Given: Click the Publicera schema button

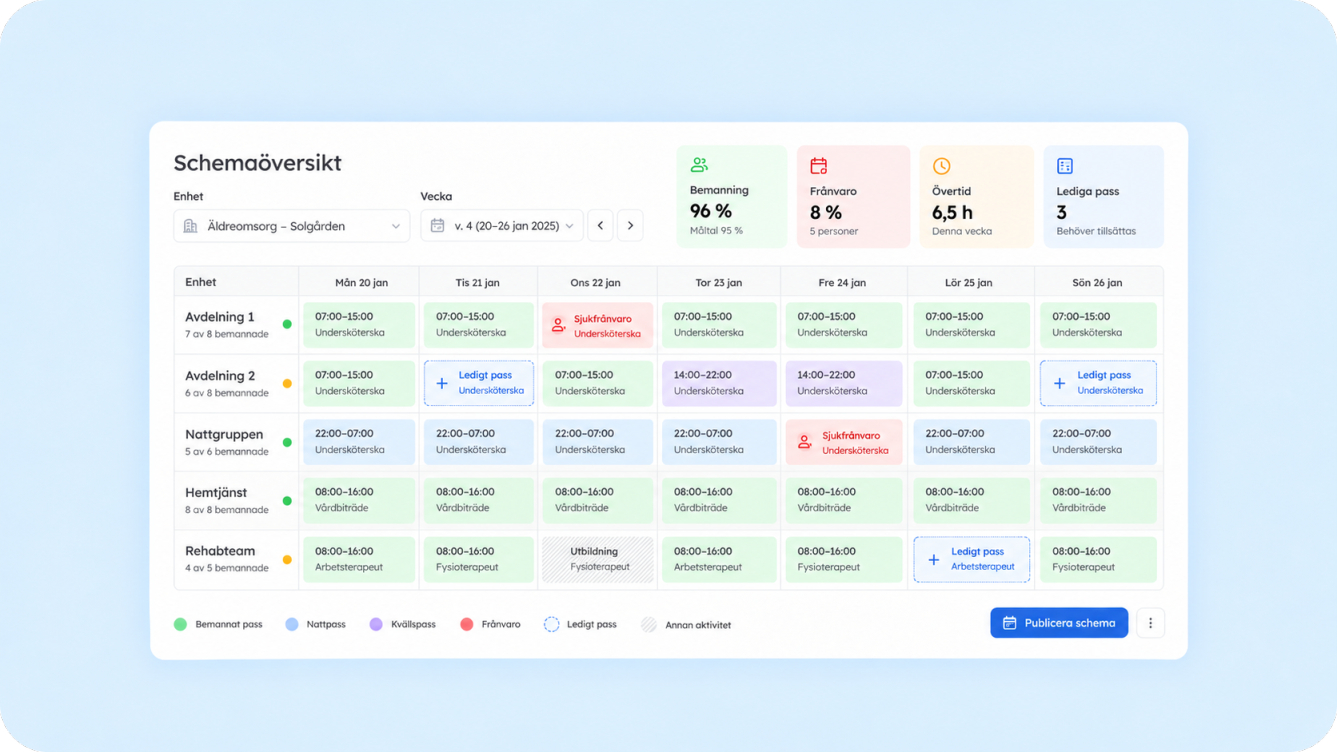Looking at the screenshot, I should (x=1059, y=623).
